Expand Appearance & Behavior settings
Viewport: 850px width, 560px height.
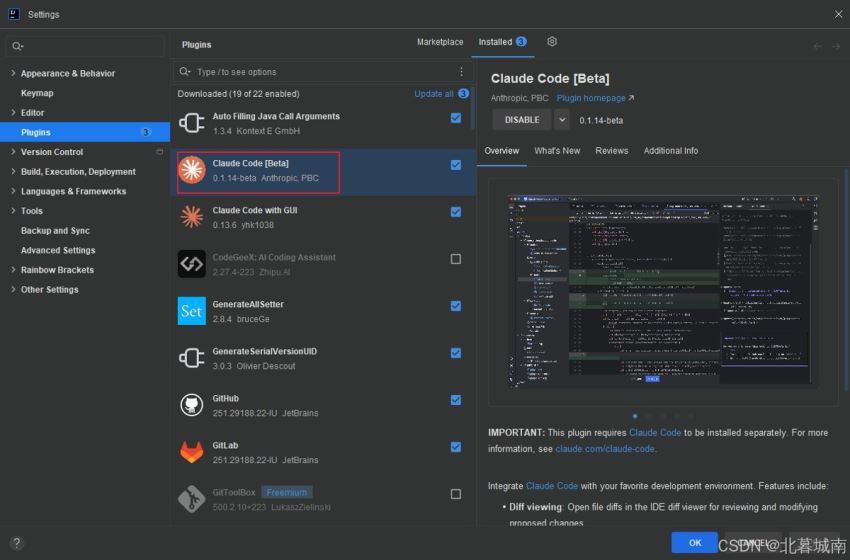[13, 73]
